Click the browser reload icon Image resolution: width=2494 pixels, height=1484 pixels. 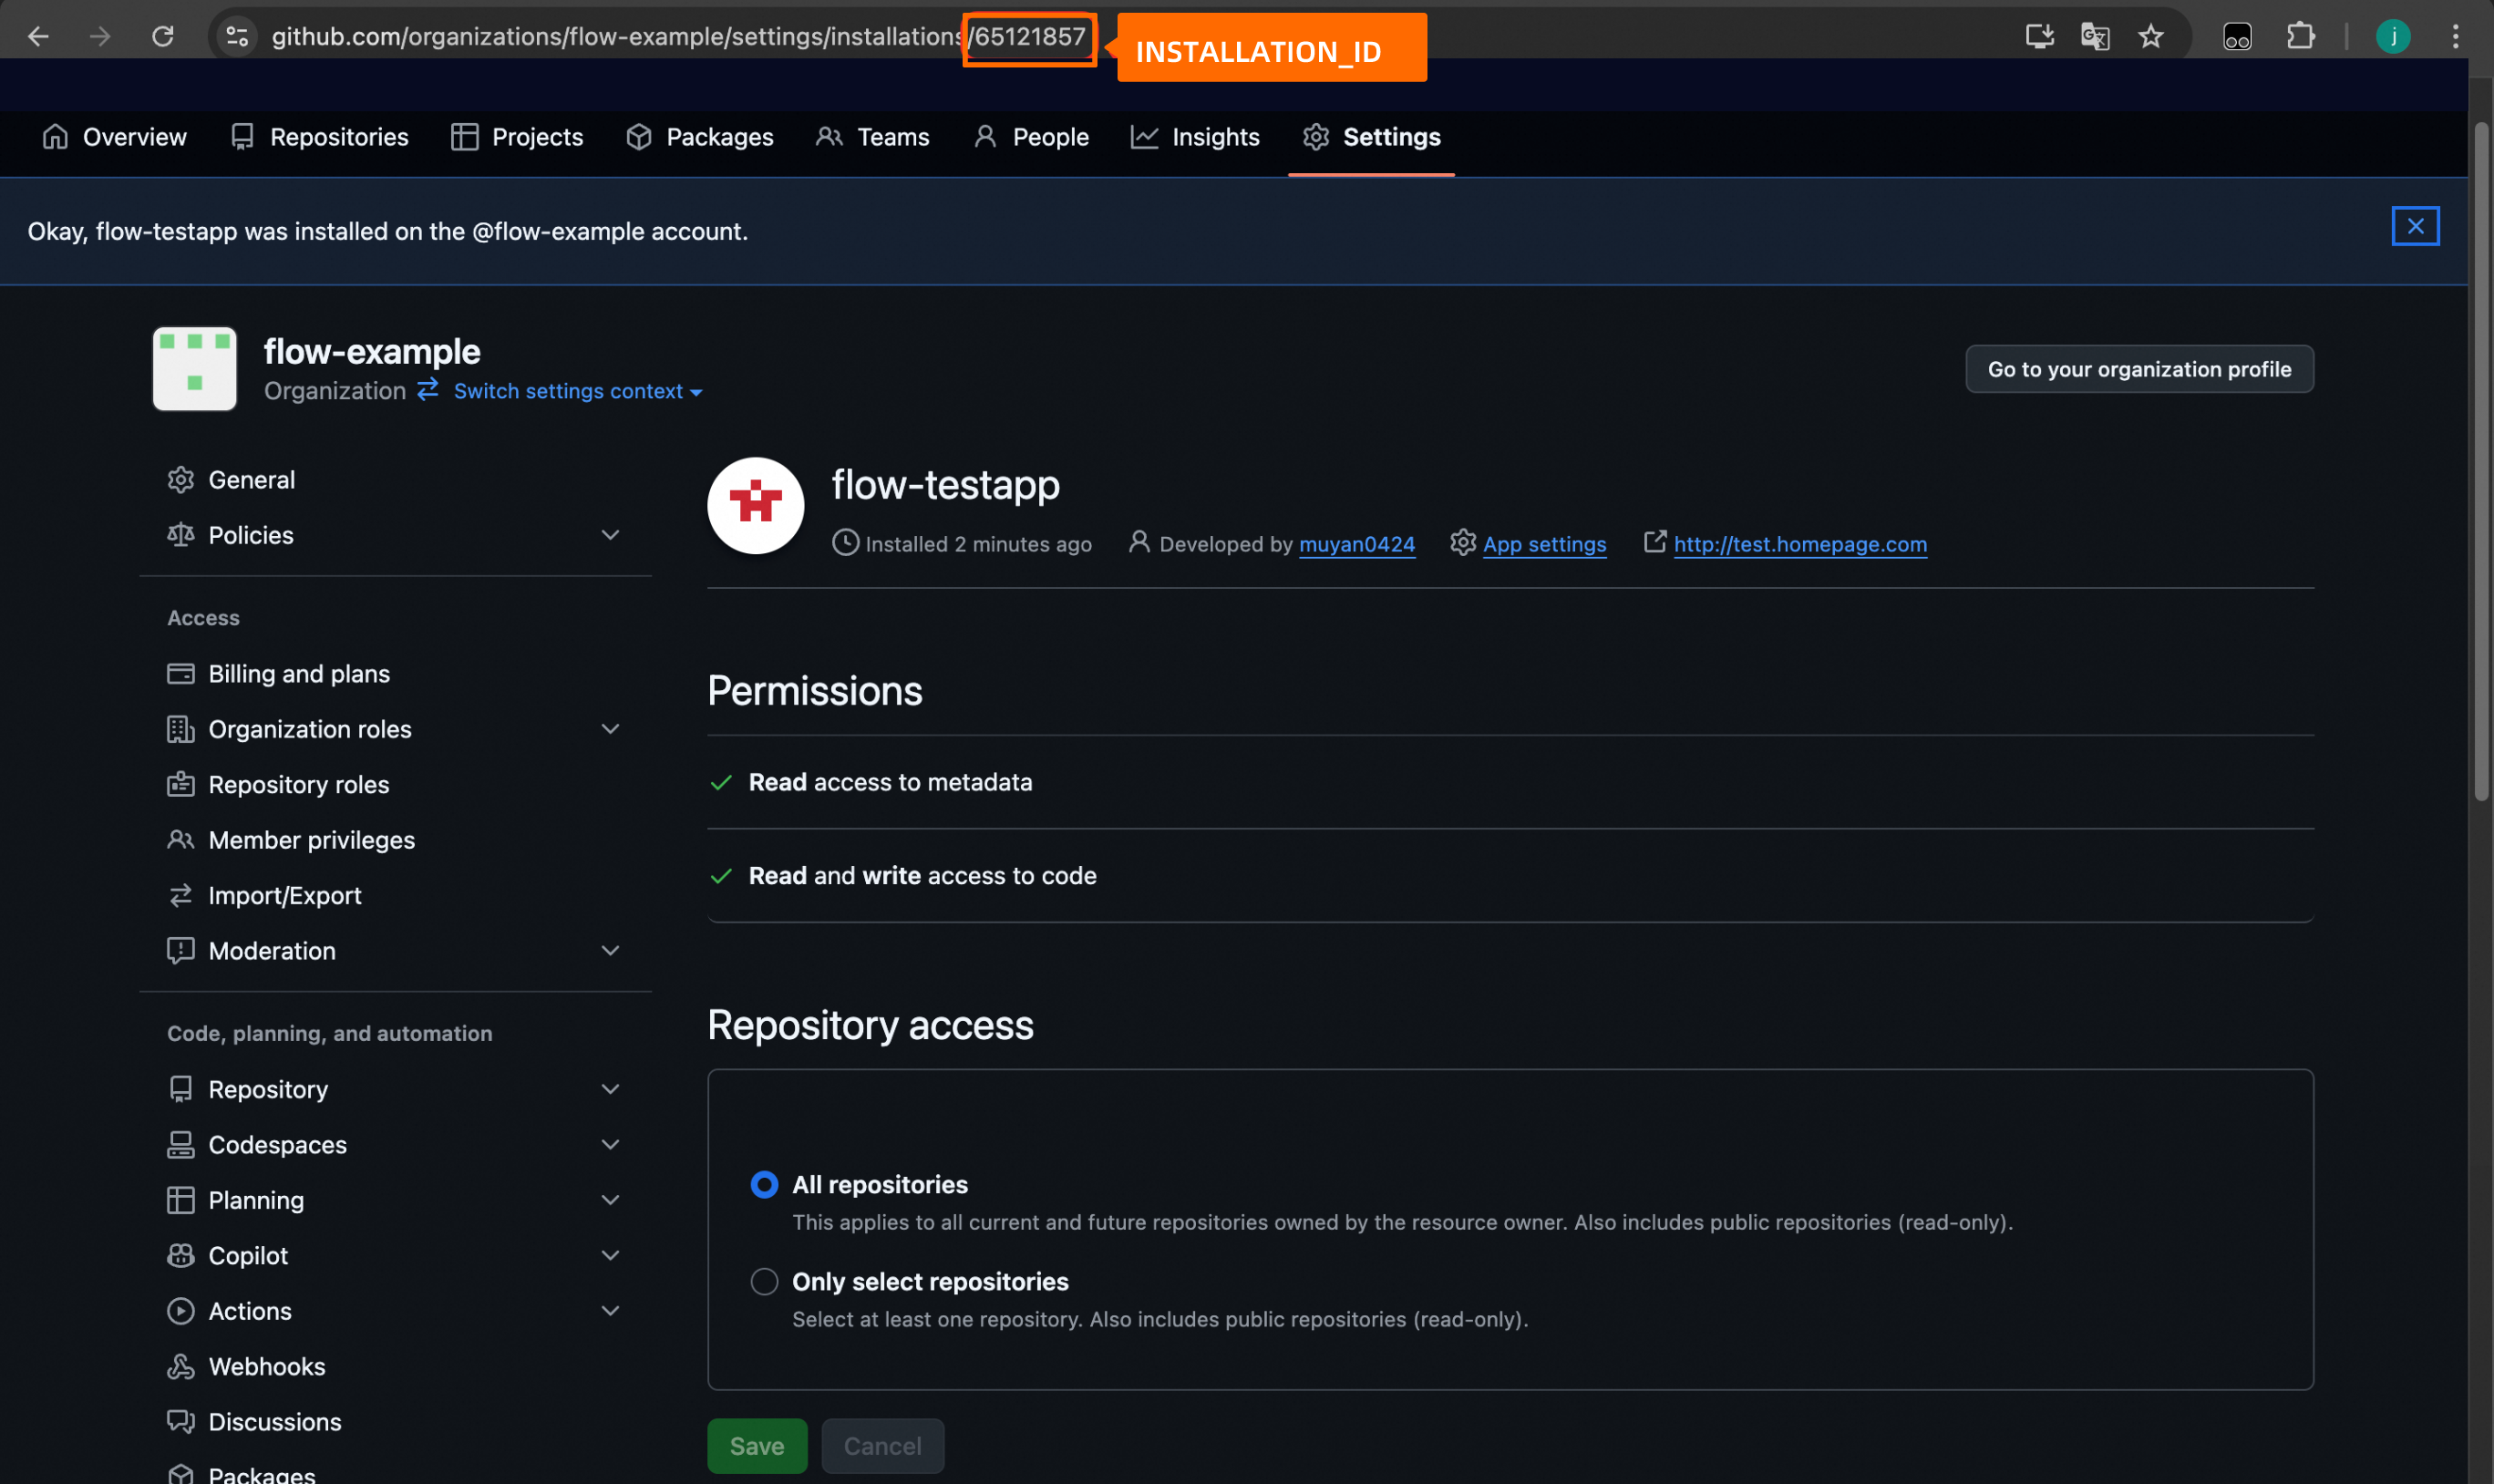click(163, 37)
